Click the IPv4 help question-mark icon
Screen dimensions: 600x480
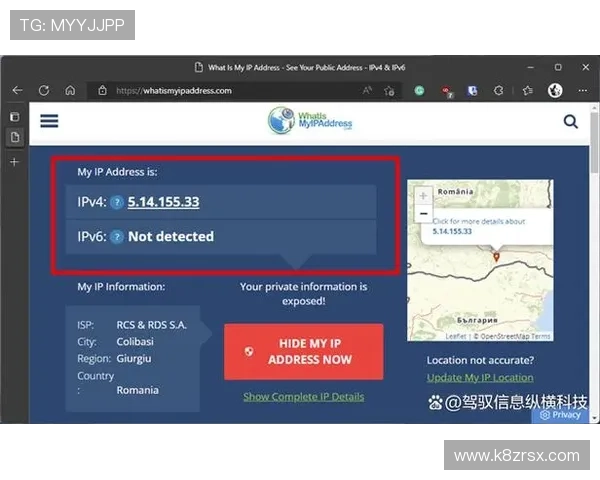[x=117, y=202]
